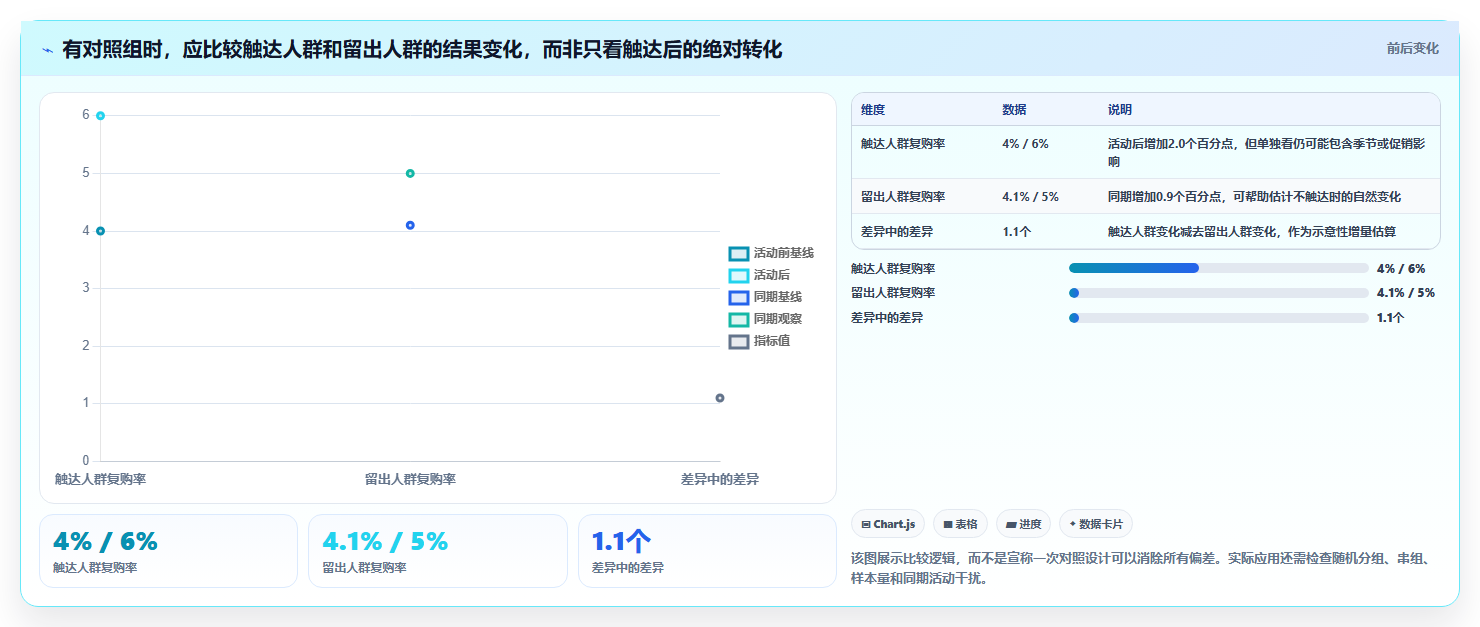Image resolution: width=1480 pixels, height=627 pixels.
Task: Select the 进度 chip
Action: pyautogui.click(x=1023, y=524)
